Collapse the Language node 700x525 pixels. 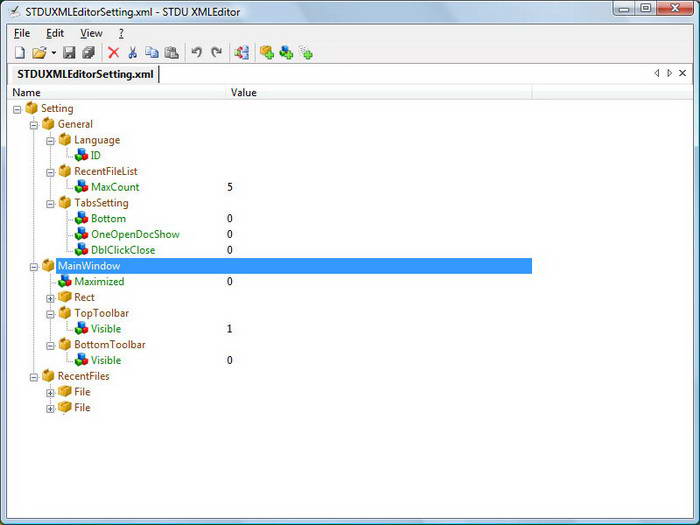pyautogui.click(x=50, y=141)
